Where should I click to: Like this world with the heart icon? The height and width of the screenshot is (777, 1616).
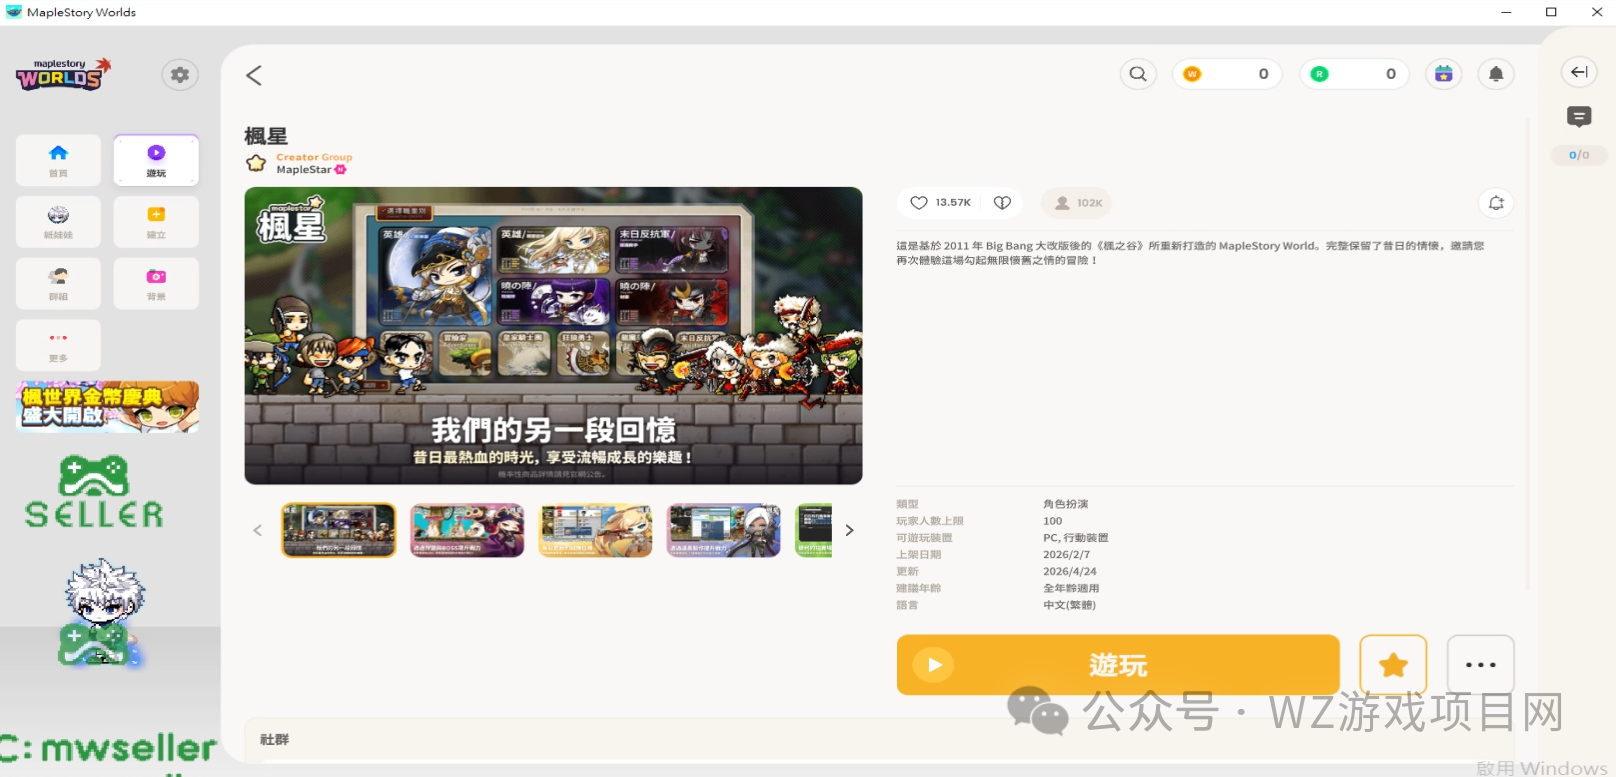point(919,203)
